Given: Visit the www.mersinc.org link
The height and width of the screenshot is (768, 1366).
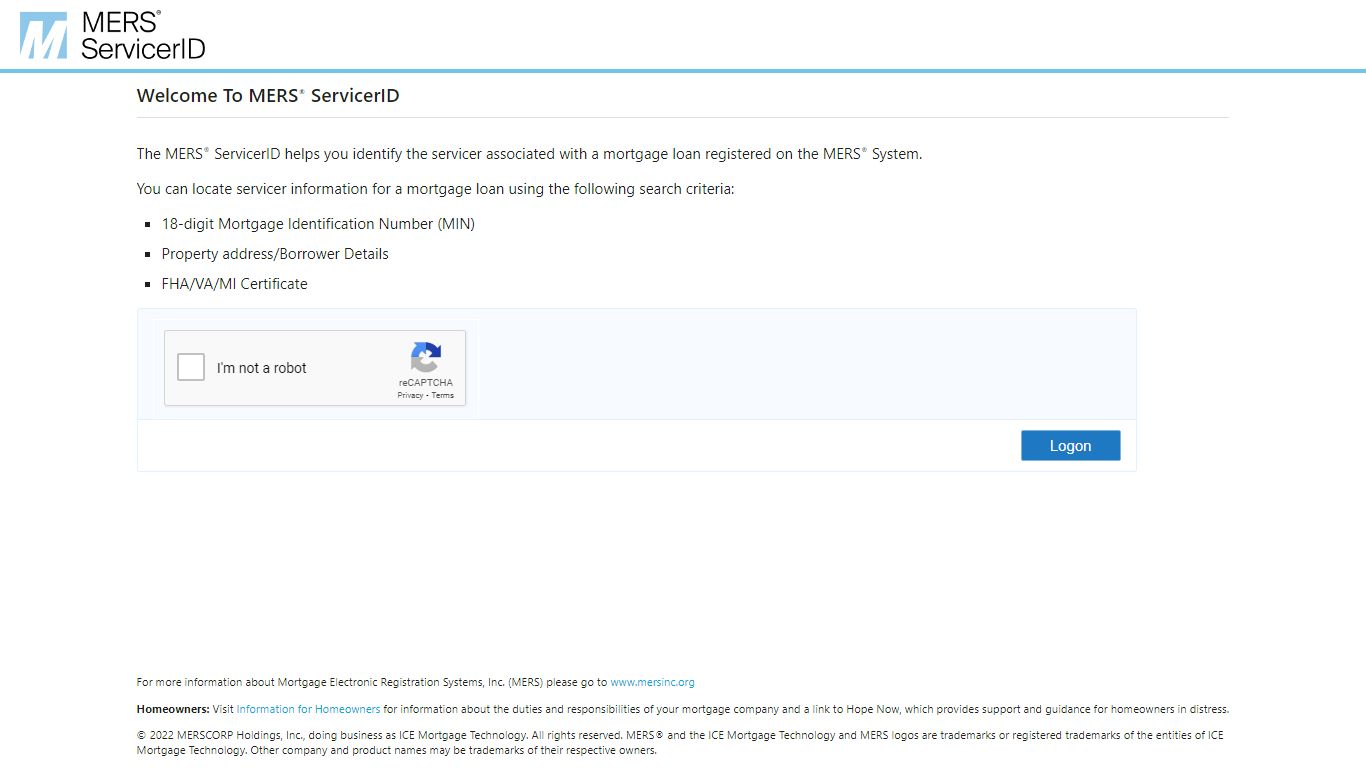Looking at the screenshot, I should pyautogui.click(x=652, y=682).
